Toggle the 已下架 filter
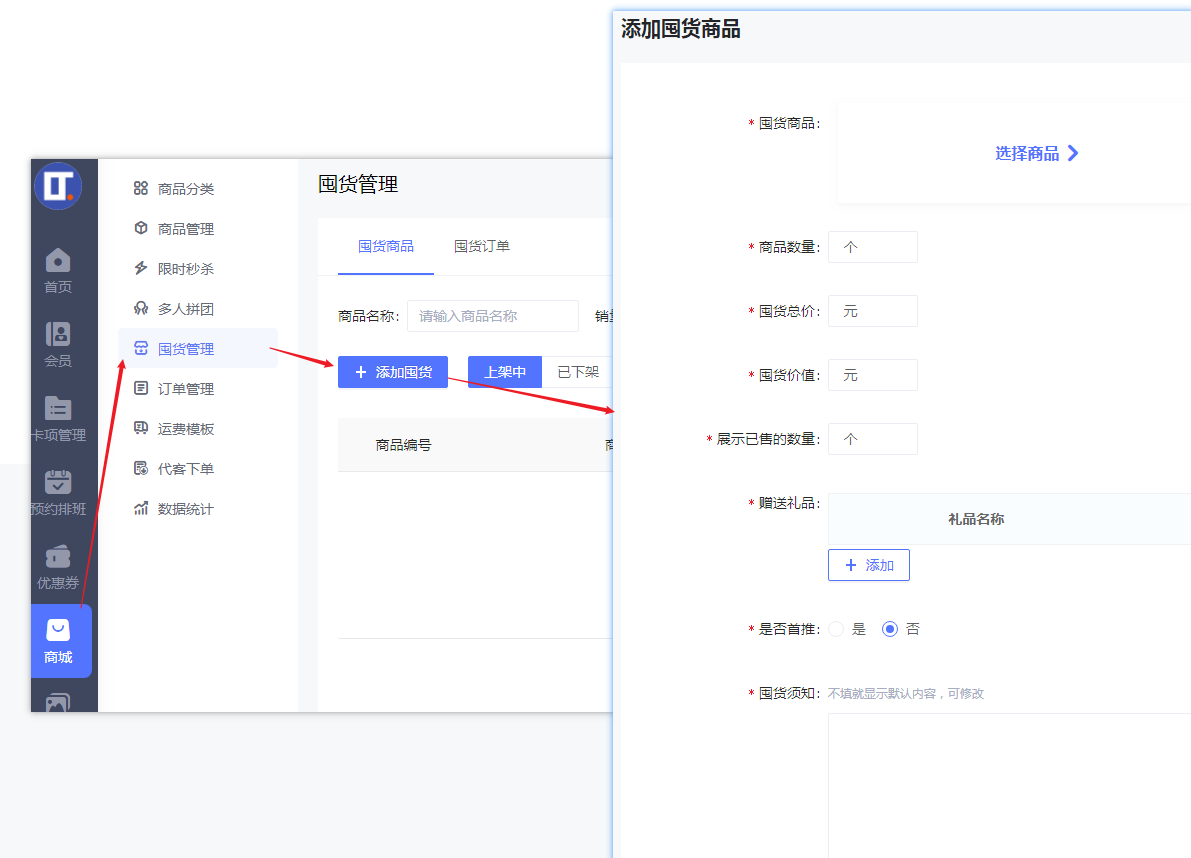1191x858 pixels. tap(578, 371)
